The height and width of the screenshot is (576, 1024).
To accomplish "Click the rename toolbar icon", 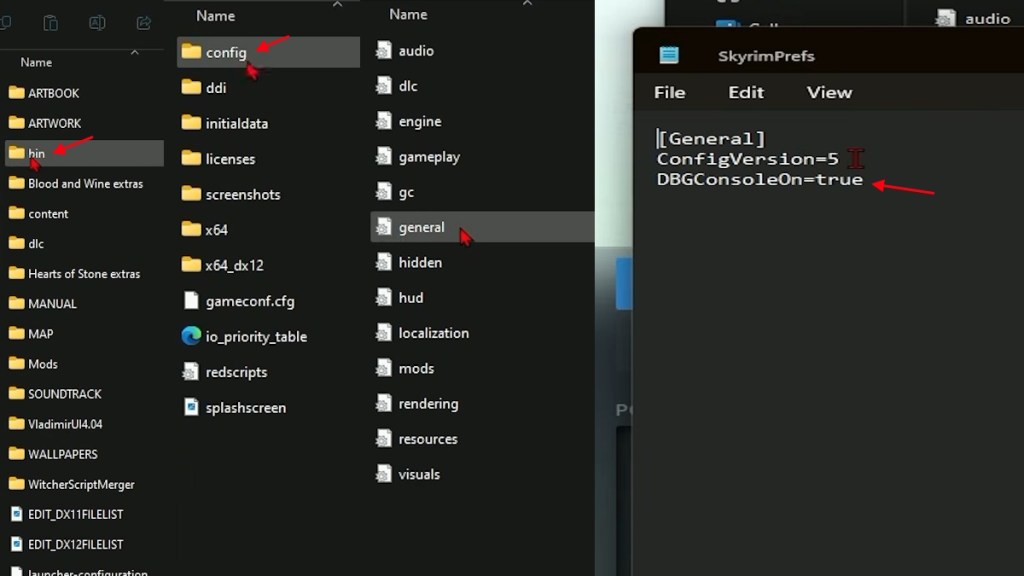I will click(97, 23).
